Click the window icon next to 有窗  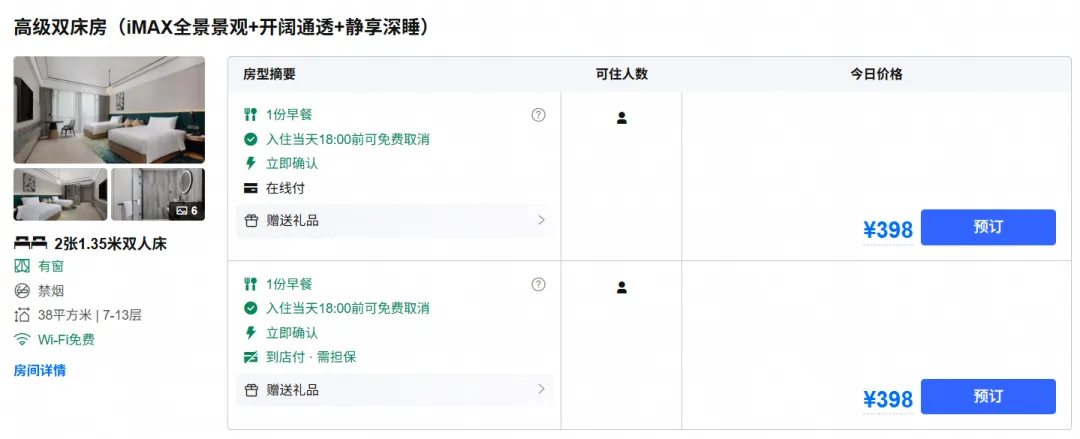(23, 266)
